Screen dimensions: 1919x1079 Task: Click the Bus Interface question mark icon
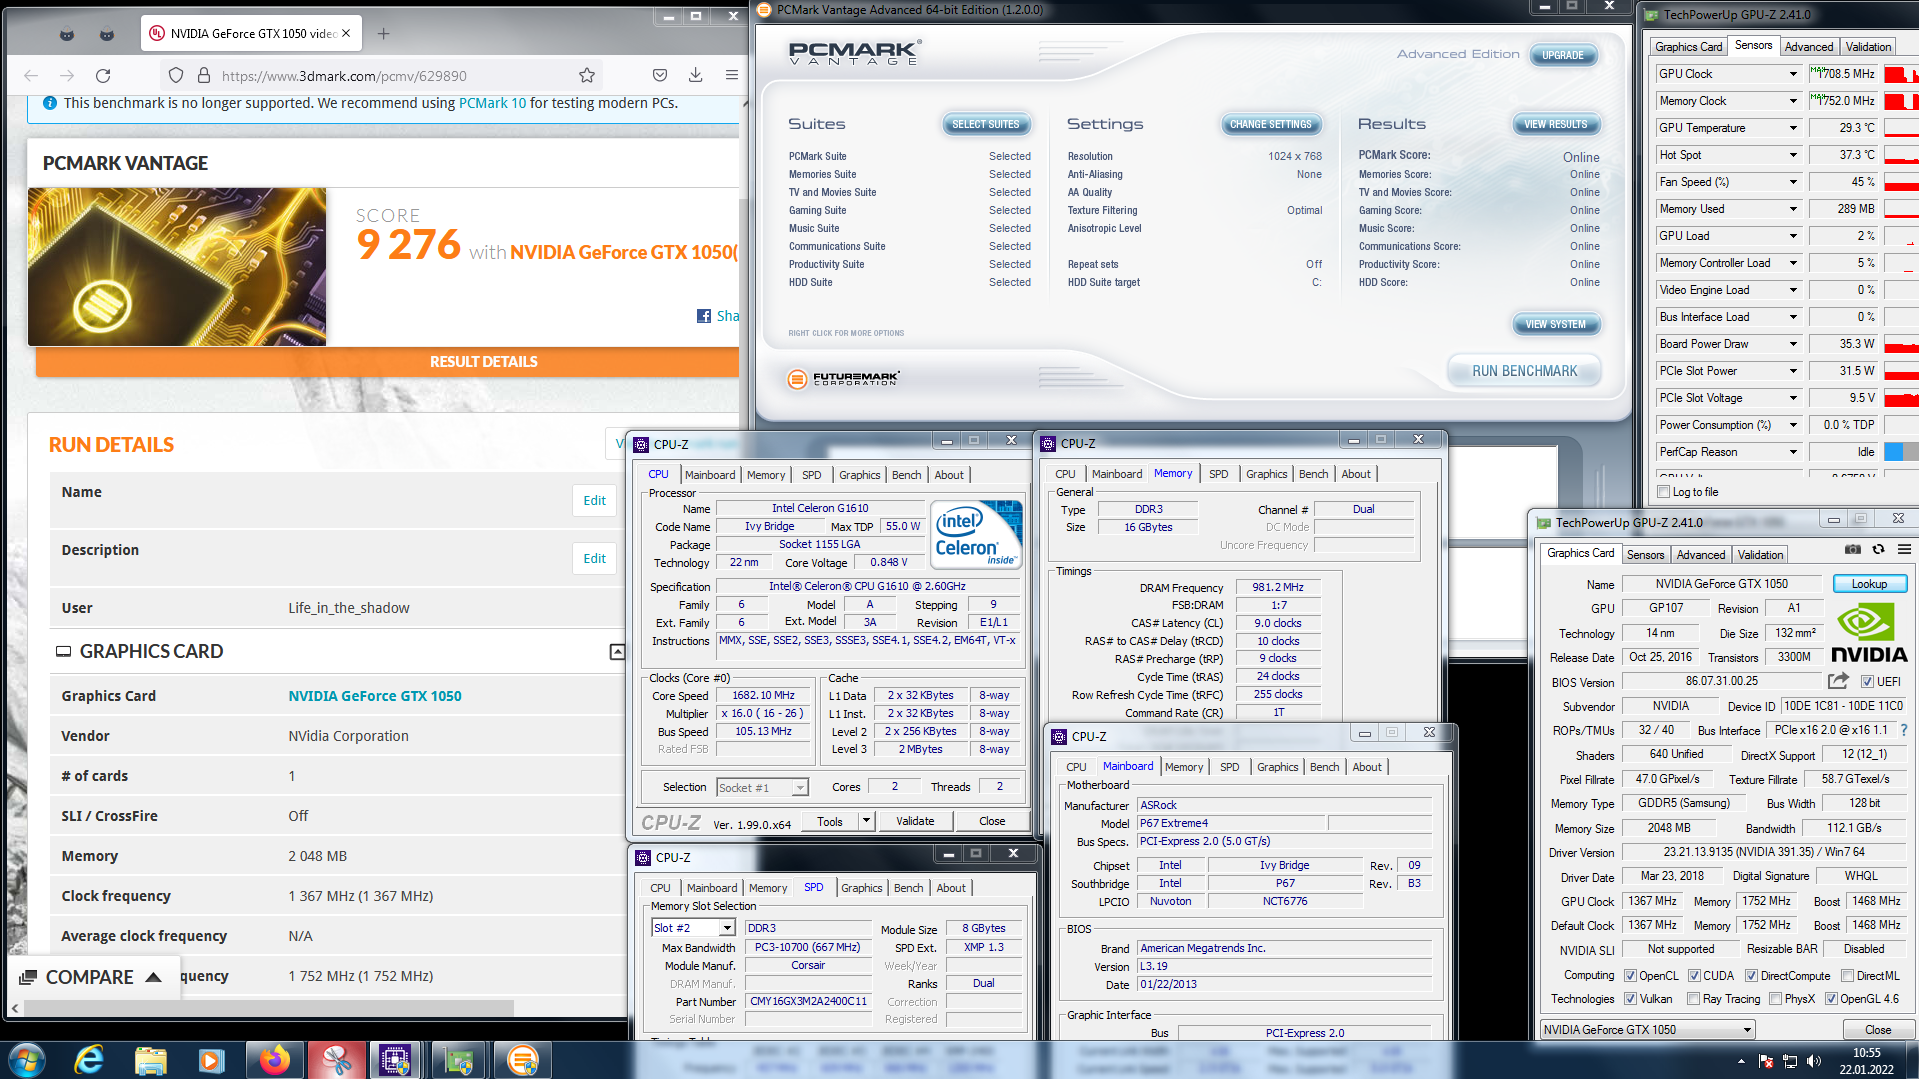tap(1904, 730)
